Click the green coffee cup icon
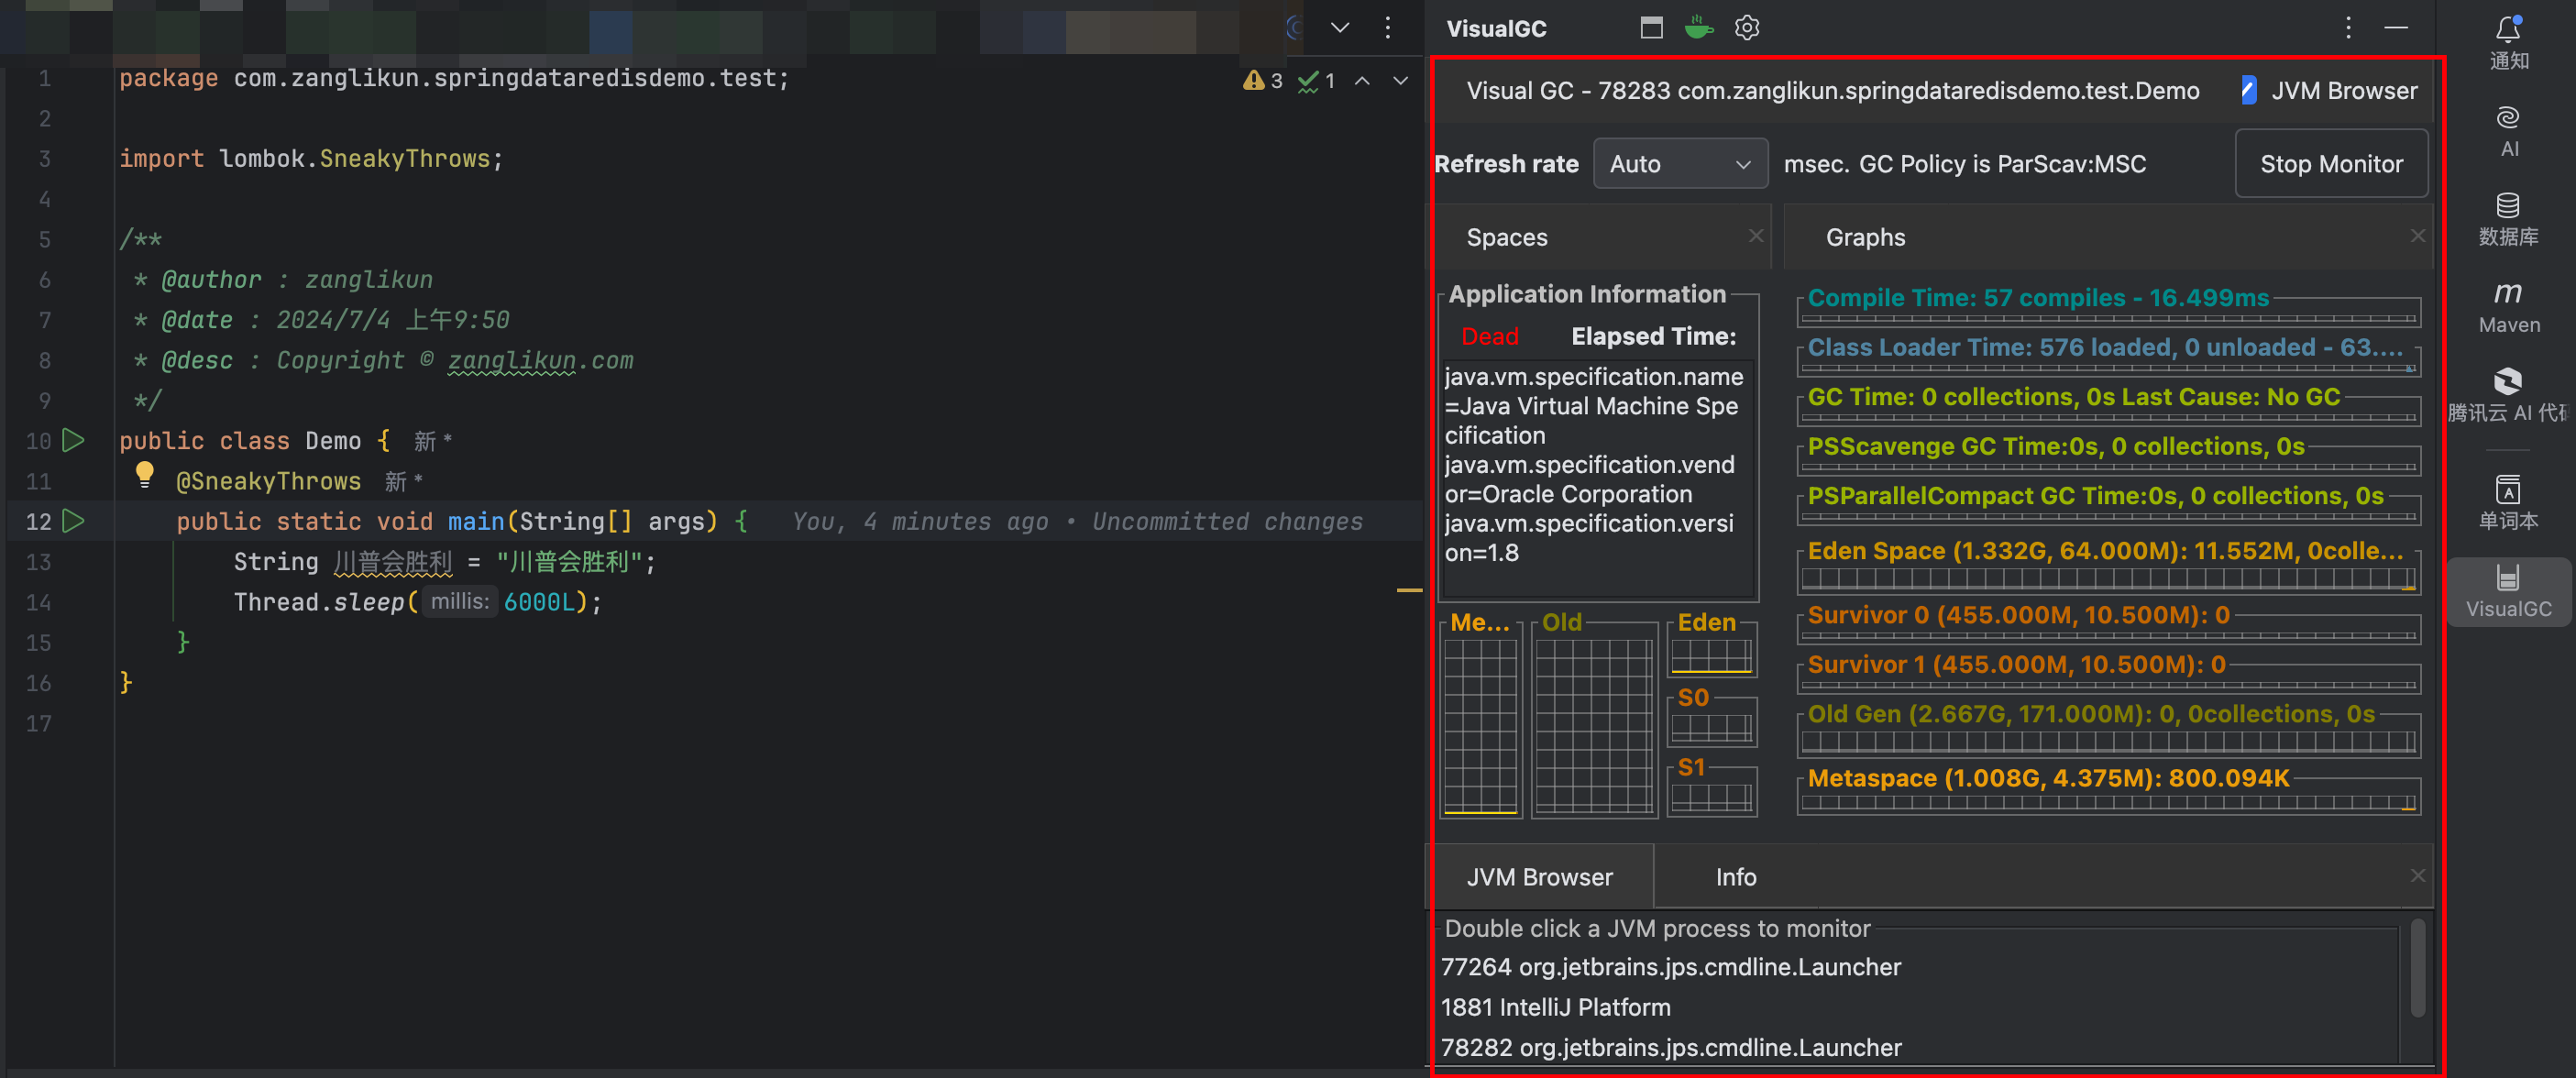The image size is (2576, 1078). (1698, 28)
